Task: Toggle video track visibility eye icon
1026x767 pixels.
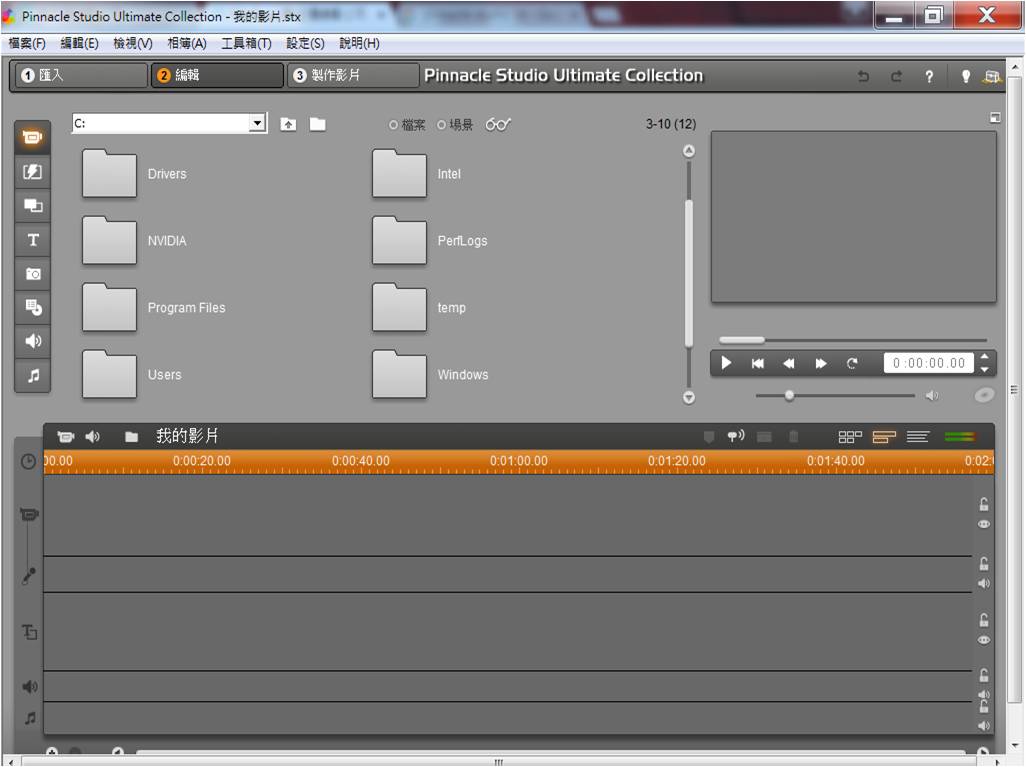Action: [x=984, y=524]
